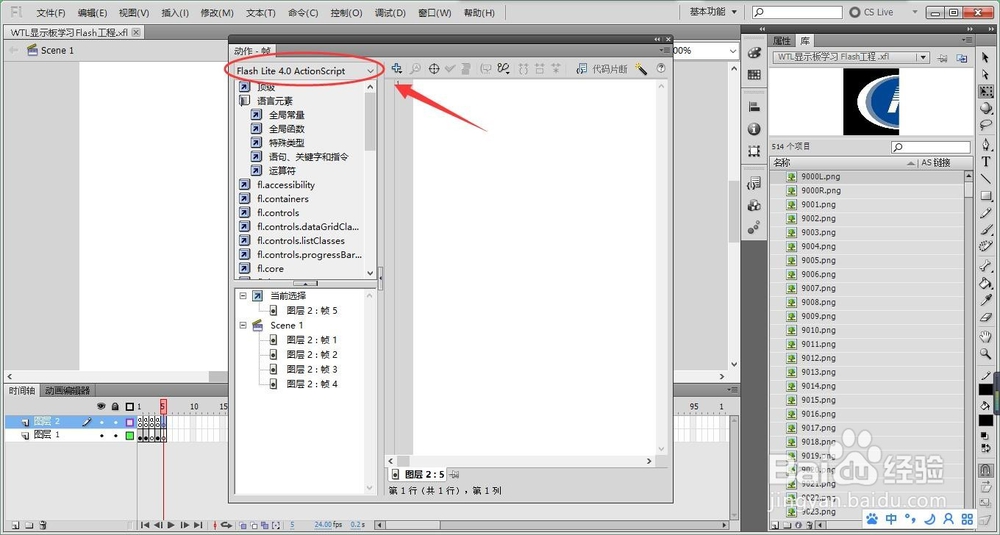
Task: Expand the fl.controls package entry
Action: (244, 212)
